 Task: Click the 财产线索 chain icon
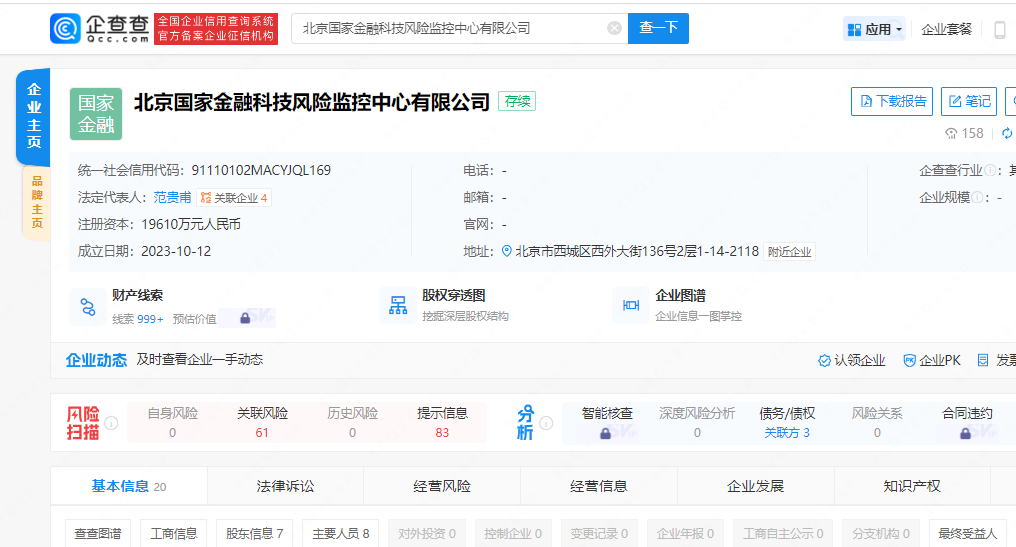(x=87, y=307)
